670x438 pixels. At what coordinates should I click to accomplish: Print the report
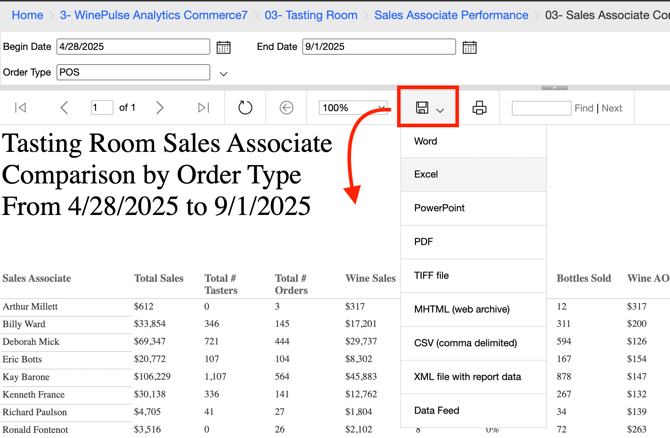point(479,108)
